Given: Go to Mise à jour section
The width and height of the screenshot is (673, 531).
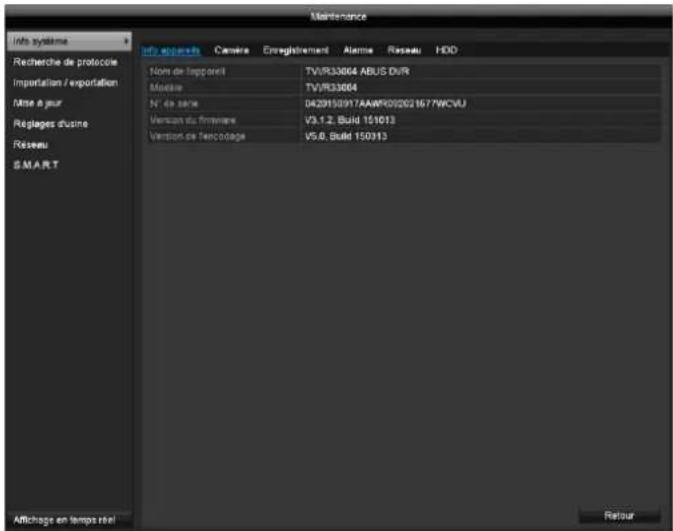Looking at the screenshot, I should click(x=37, y=103).
